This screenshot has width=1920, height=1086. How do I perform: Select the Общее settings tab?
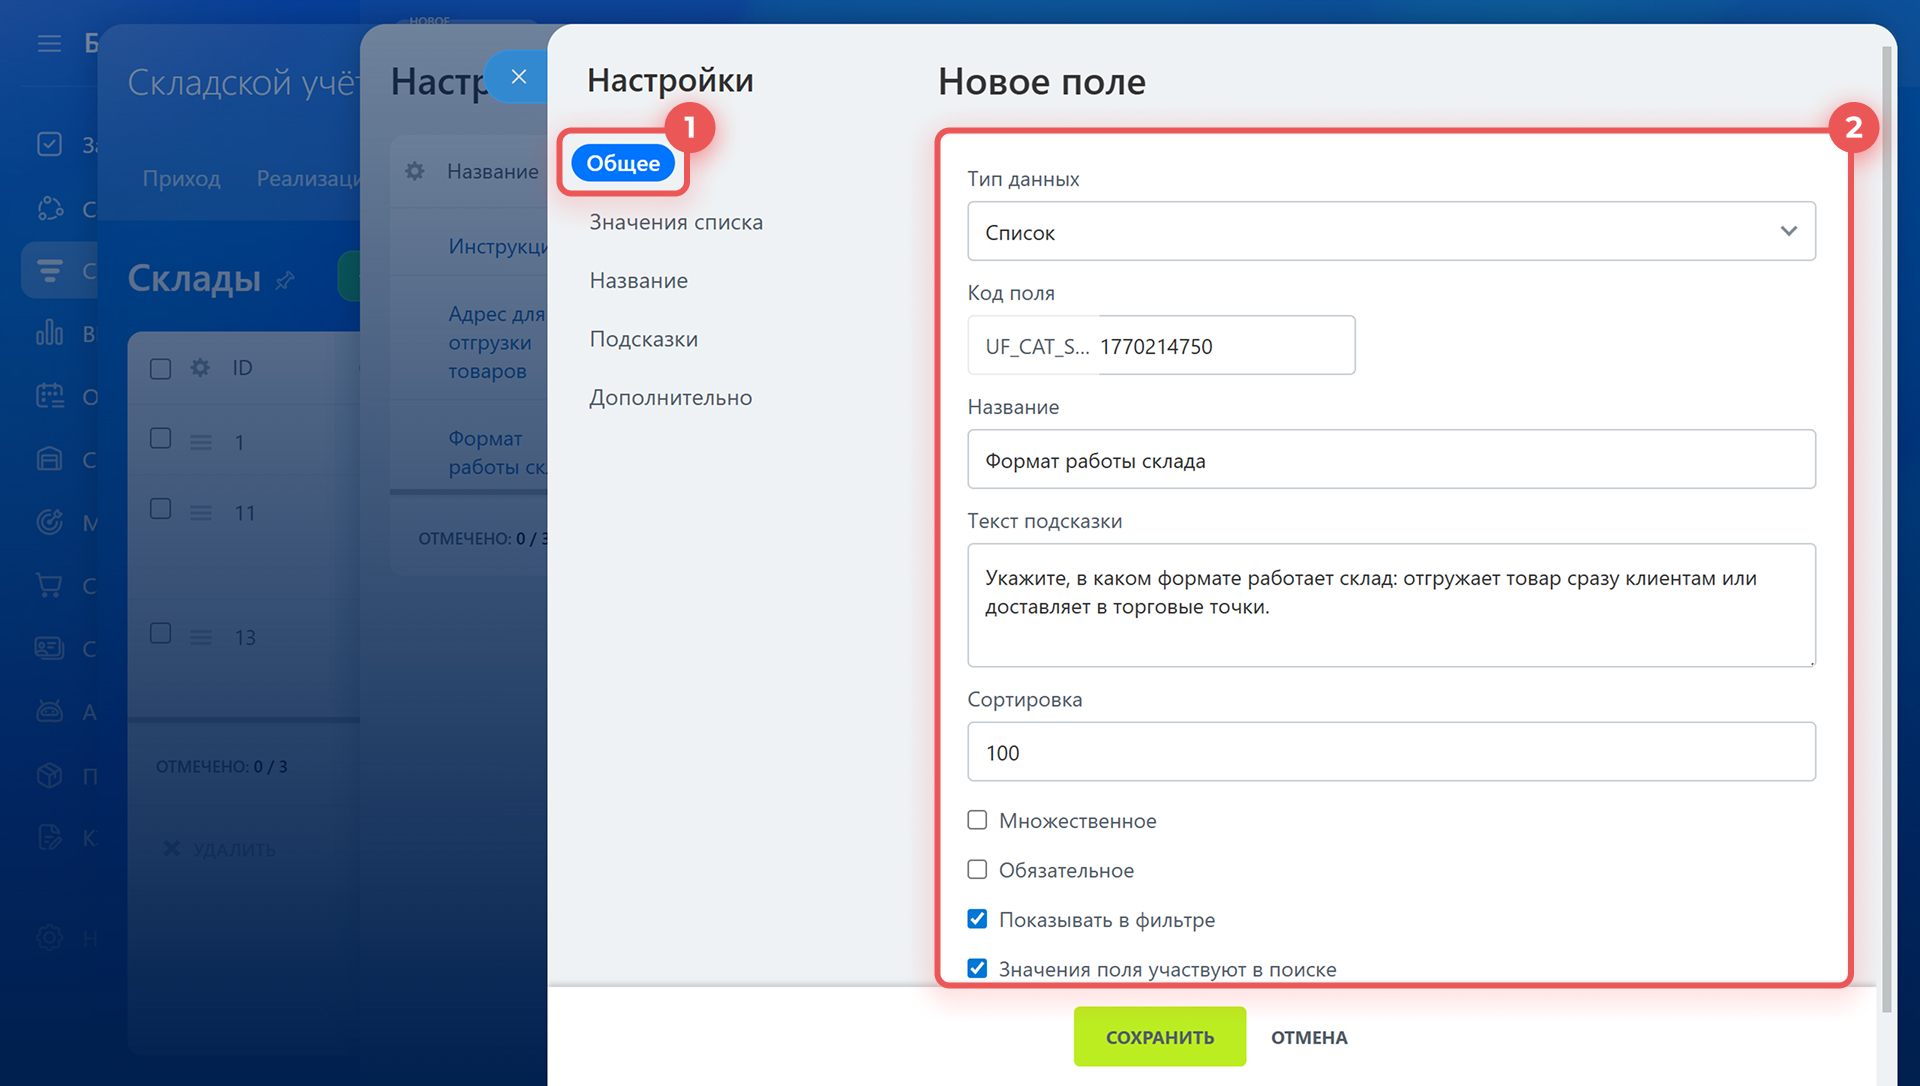pos(622,163)
